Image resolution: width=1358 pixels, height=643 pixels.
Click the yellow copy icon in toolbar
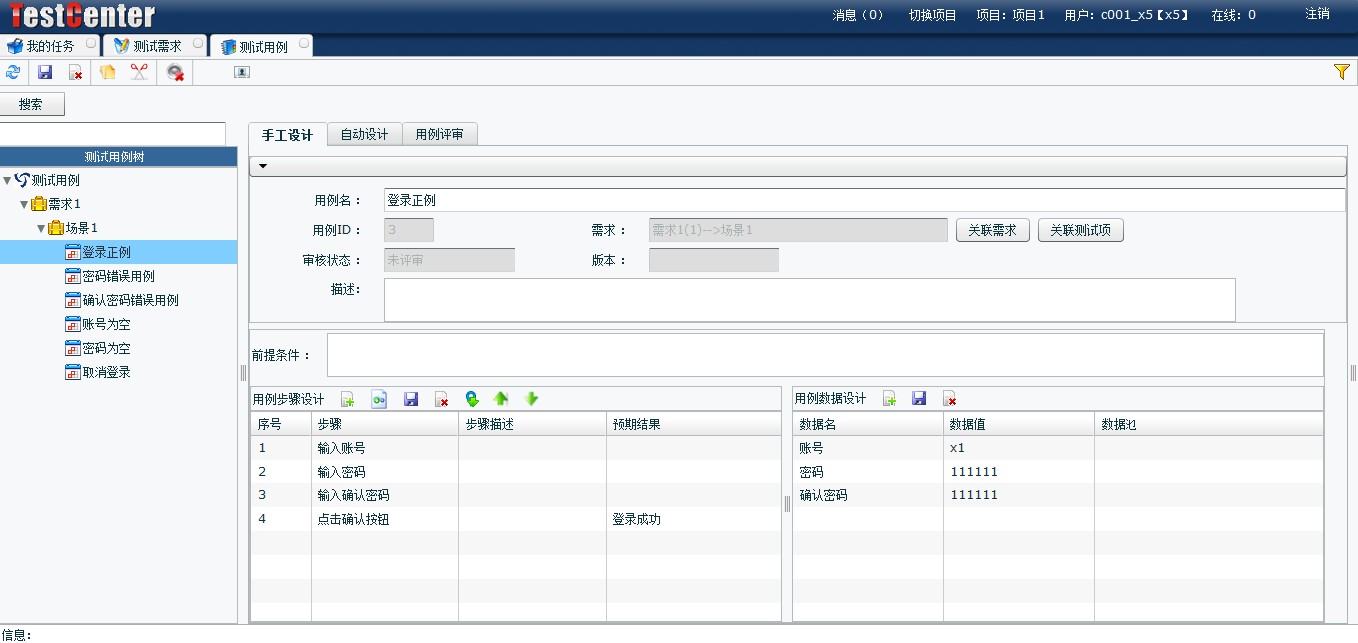pyautogui.click(x=108, y=72)
